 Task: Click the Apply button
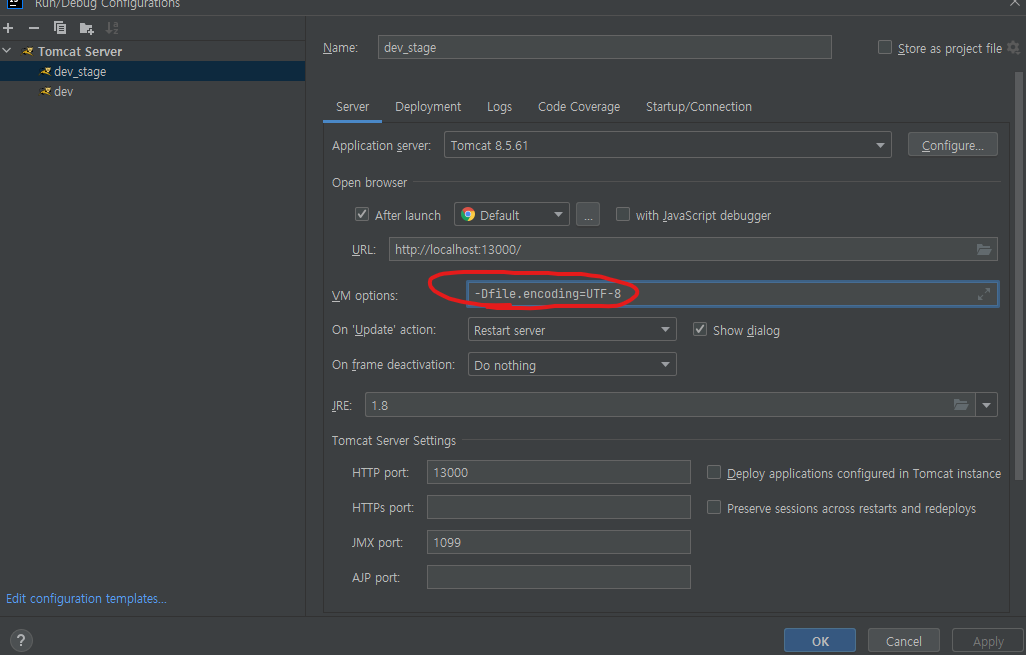pyautogui.click(x=987, y=641)
